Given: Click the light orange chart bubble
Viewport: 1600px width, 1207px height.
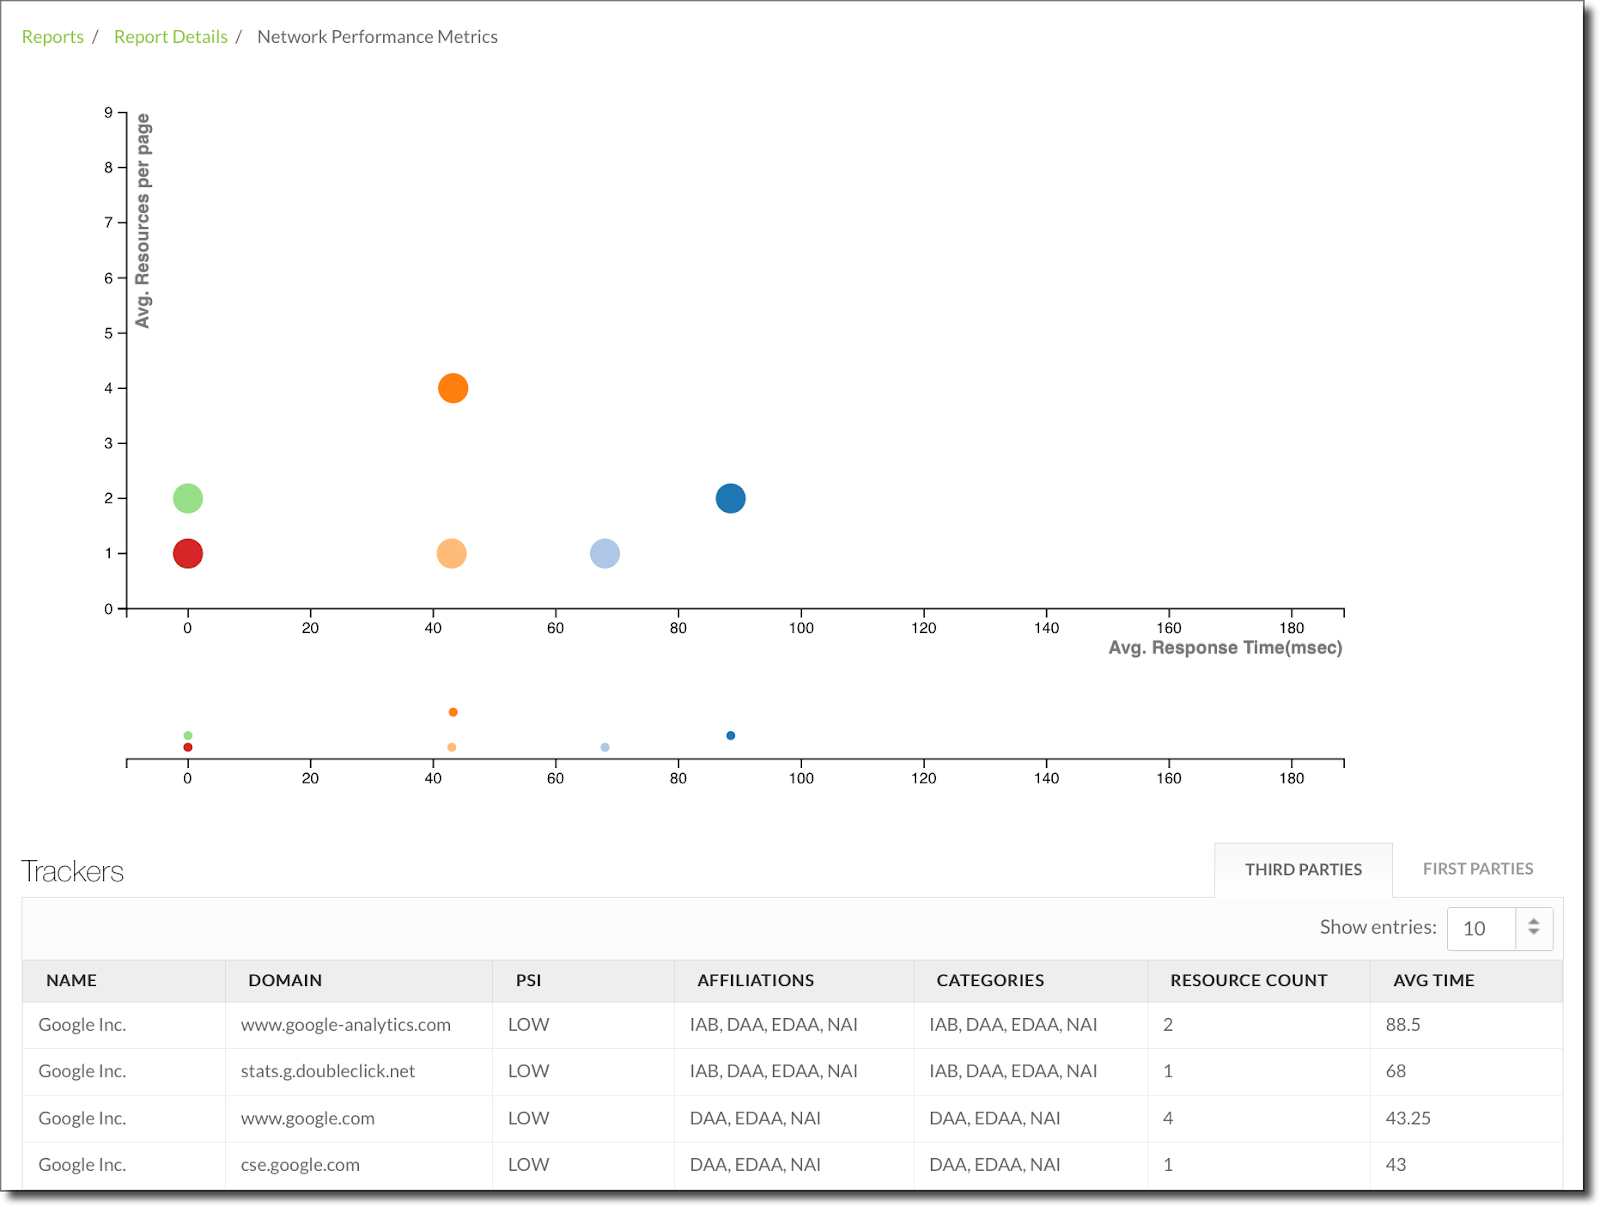Looking at the screenshot, I should (452, 553).
